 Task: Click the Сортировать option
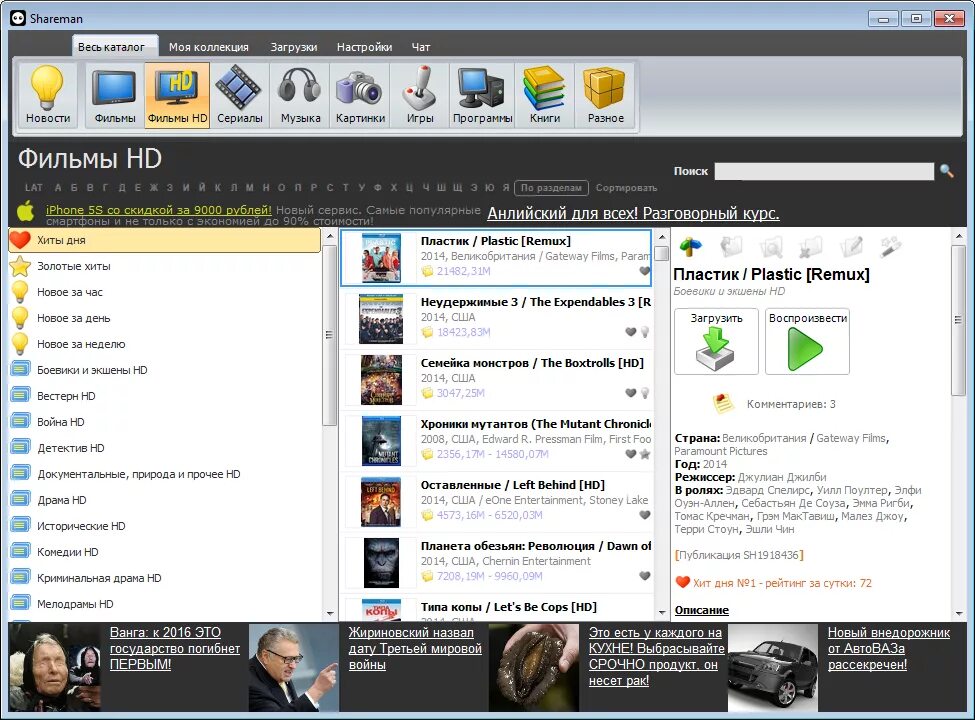pos(626,188)
